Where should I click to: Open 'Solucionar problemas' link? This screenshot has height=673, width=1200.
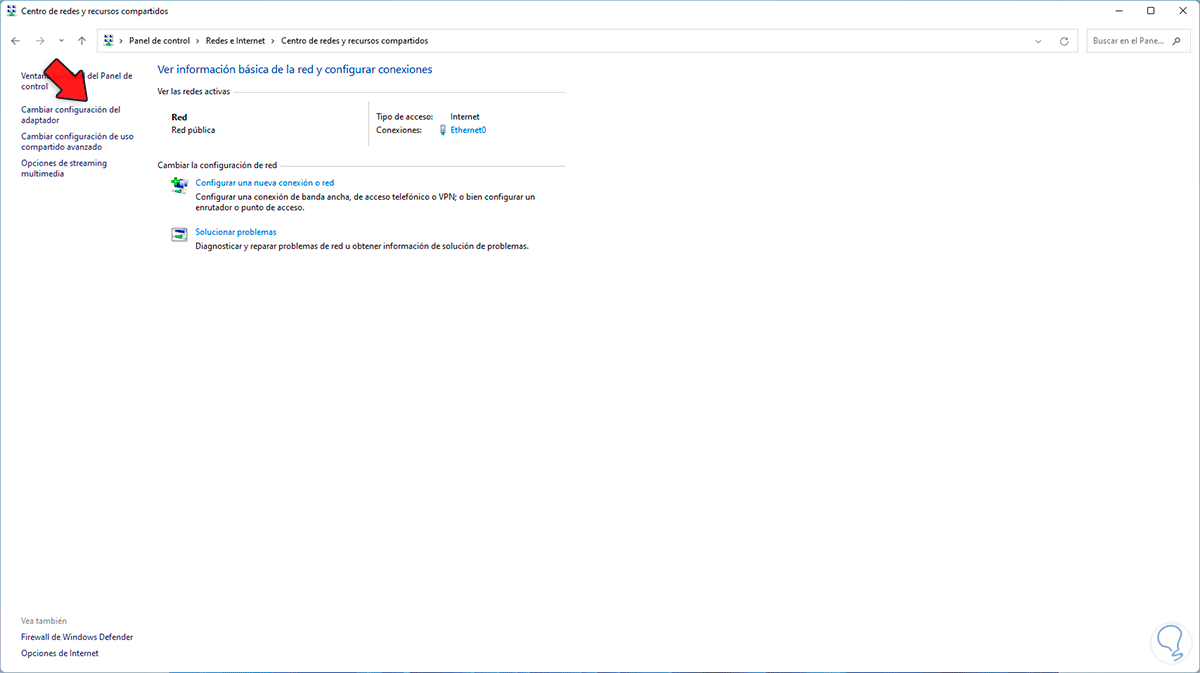(236, 232)
